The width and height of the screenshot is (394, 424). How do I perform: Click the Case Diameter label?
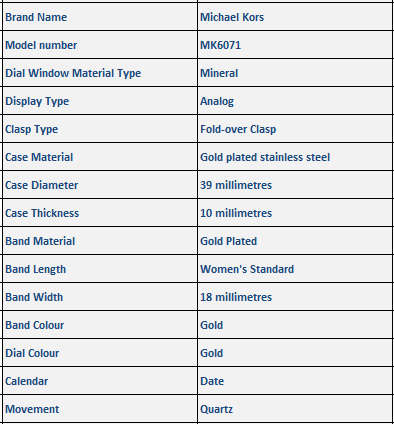tap(41, 185)
